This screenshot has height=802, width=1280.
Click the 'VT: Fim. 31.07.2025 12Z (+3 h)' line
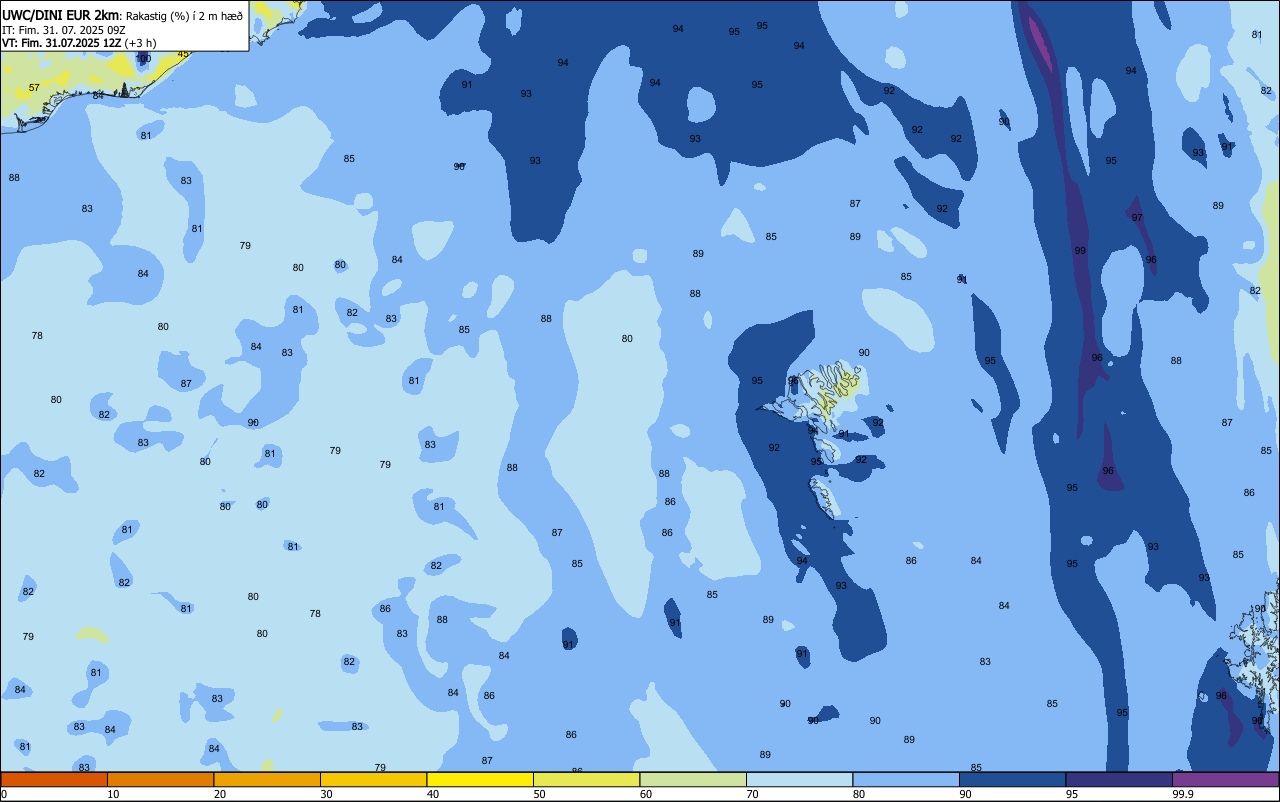pos(79,43)
